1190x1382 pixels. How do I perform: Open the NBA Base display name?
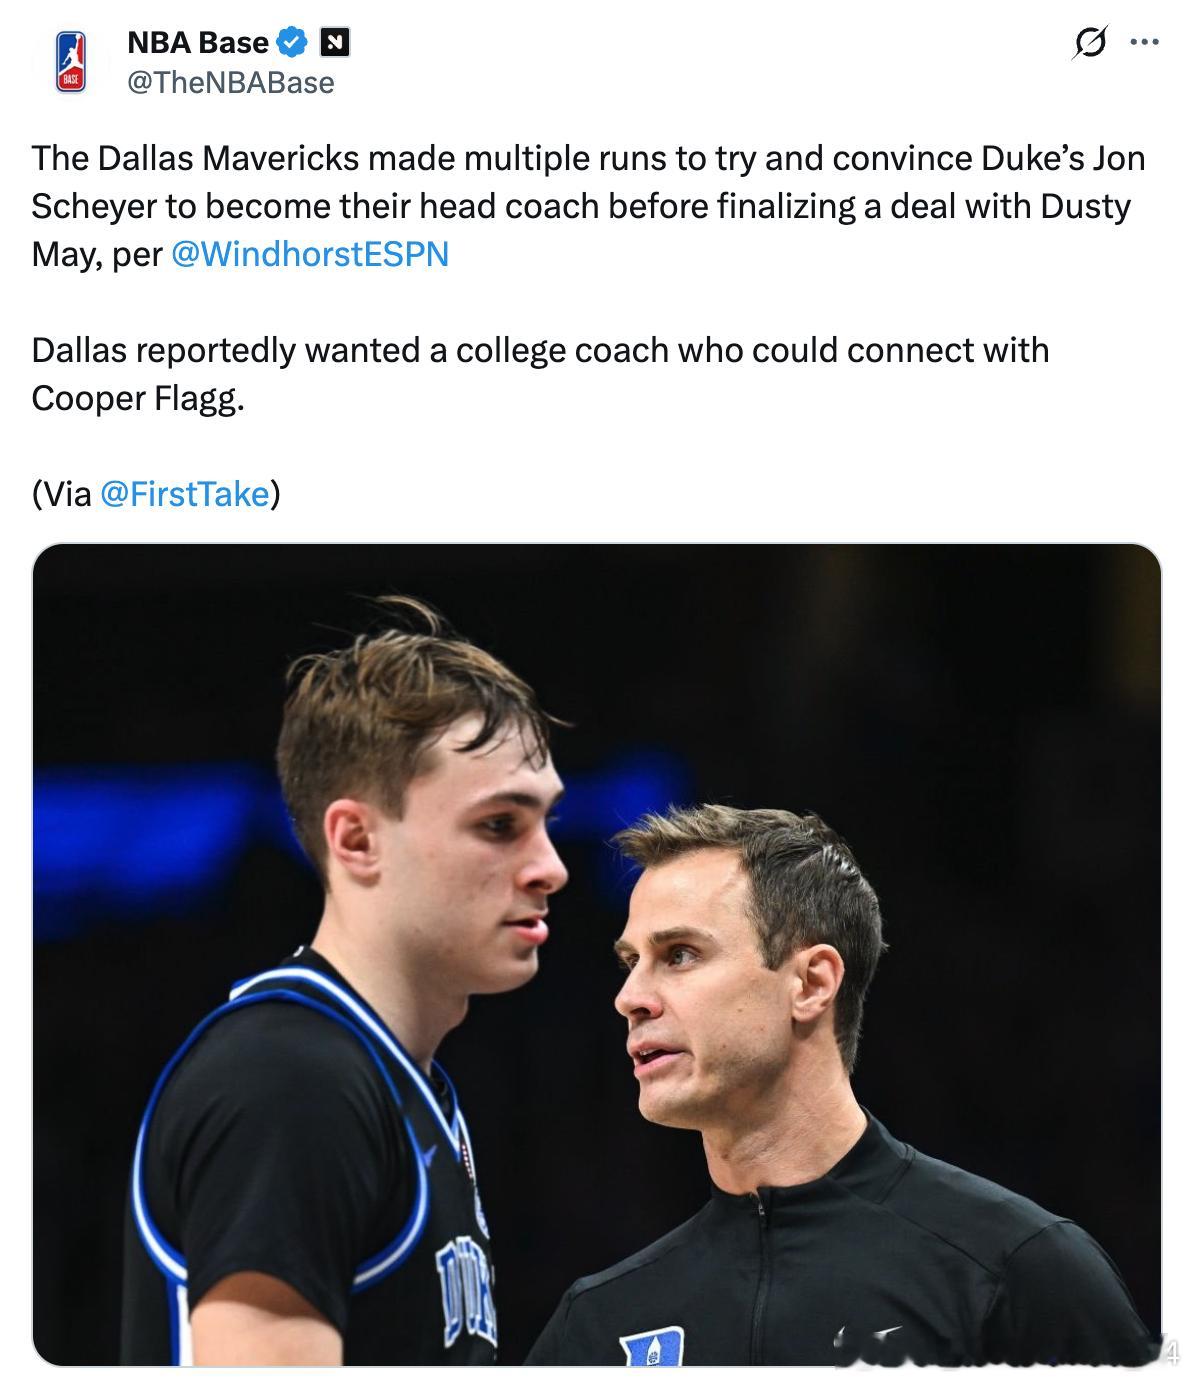click(x=198, y=42)
